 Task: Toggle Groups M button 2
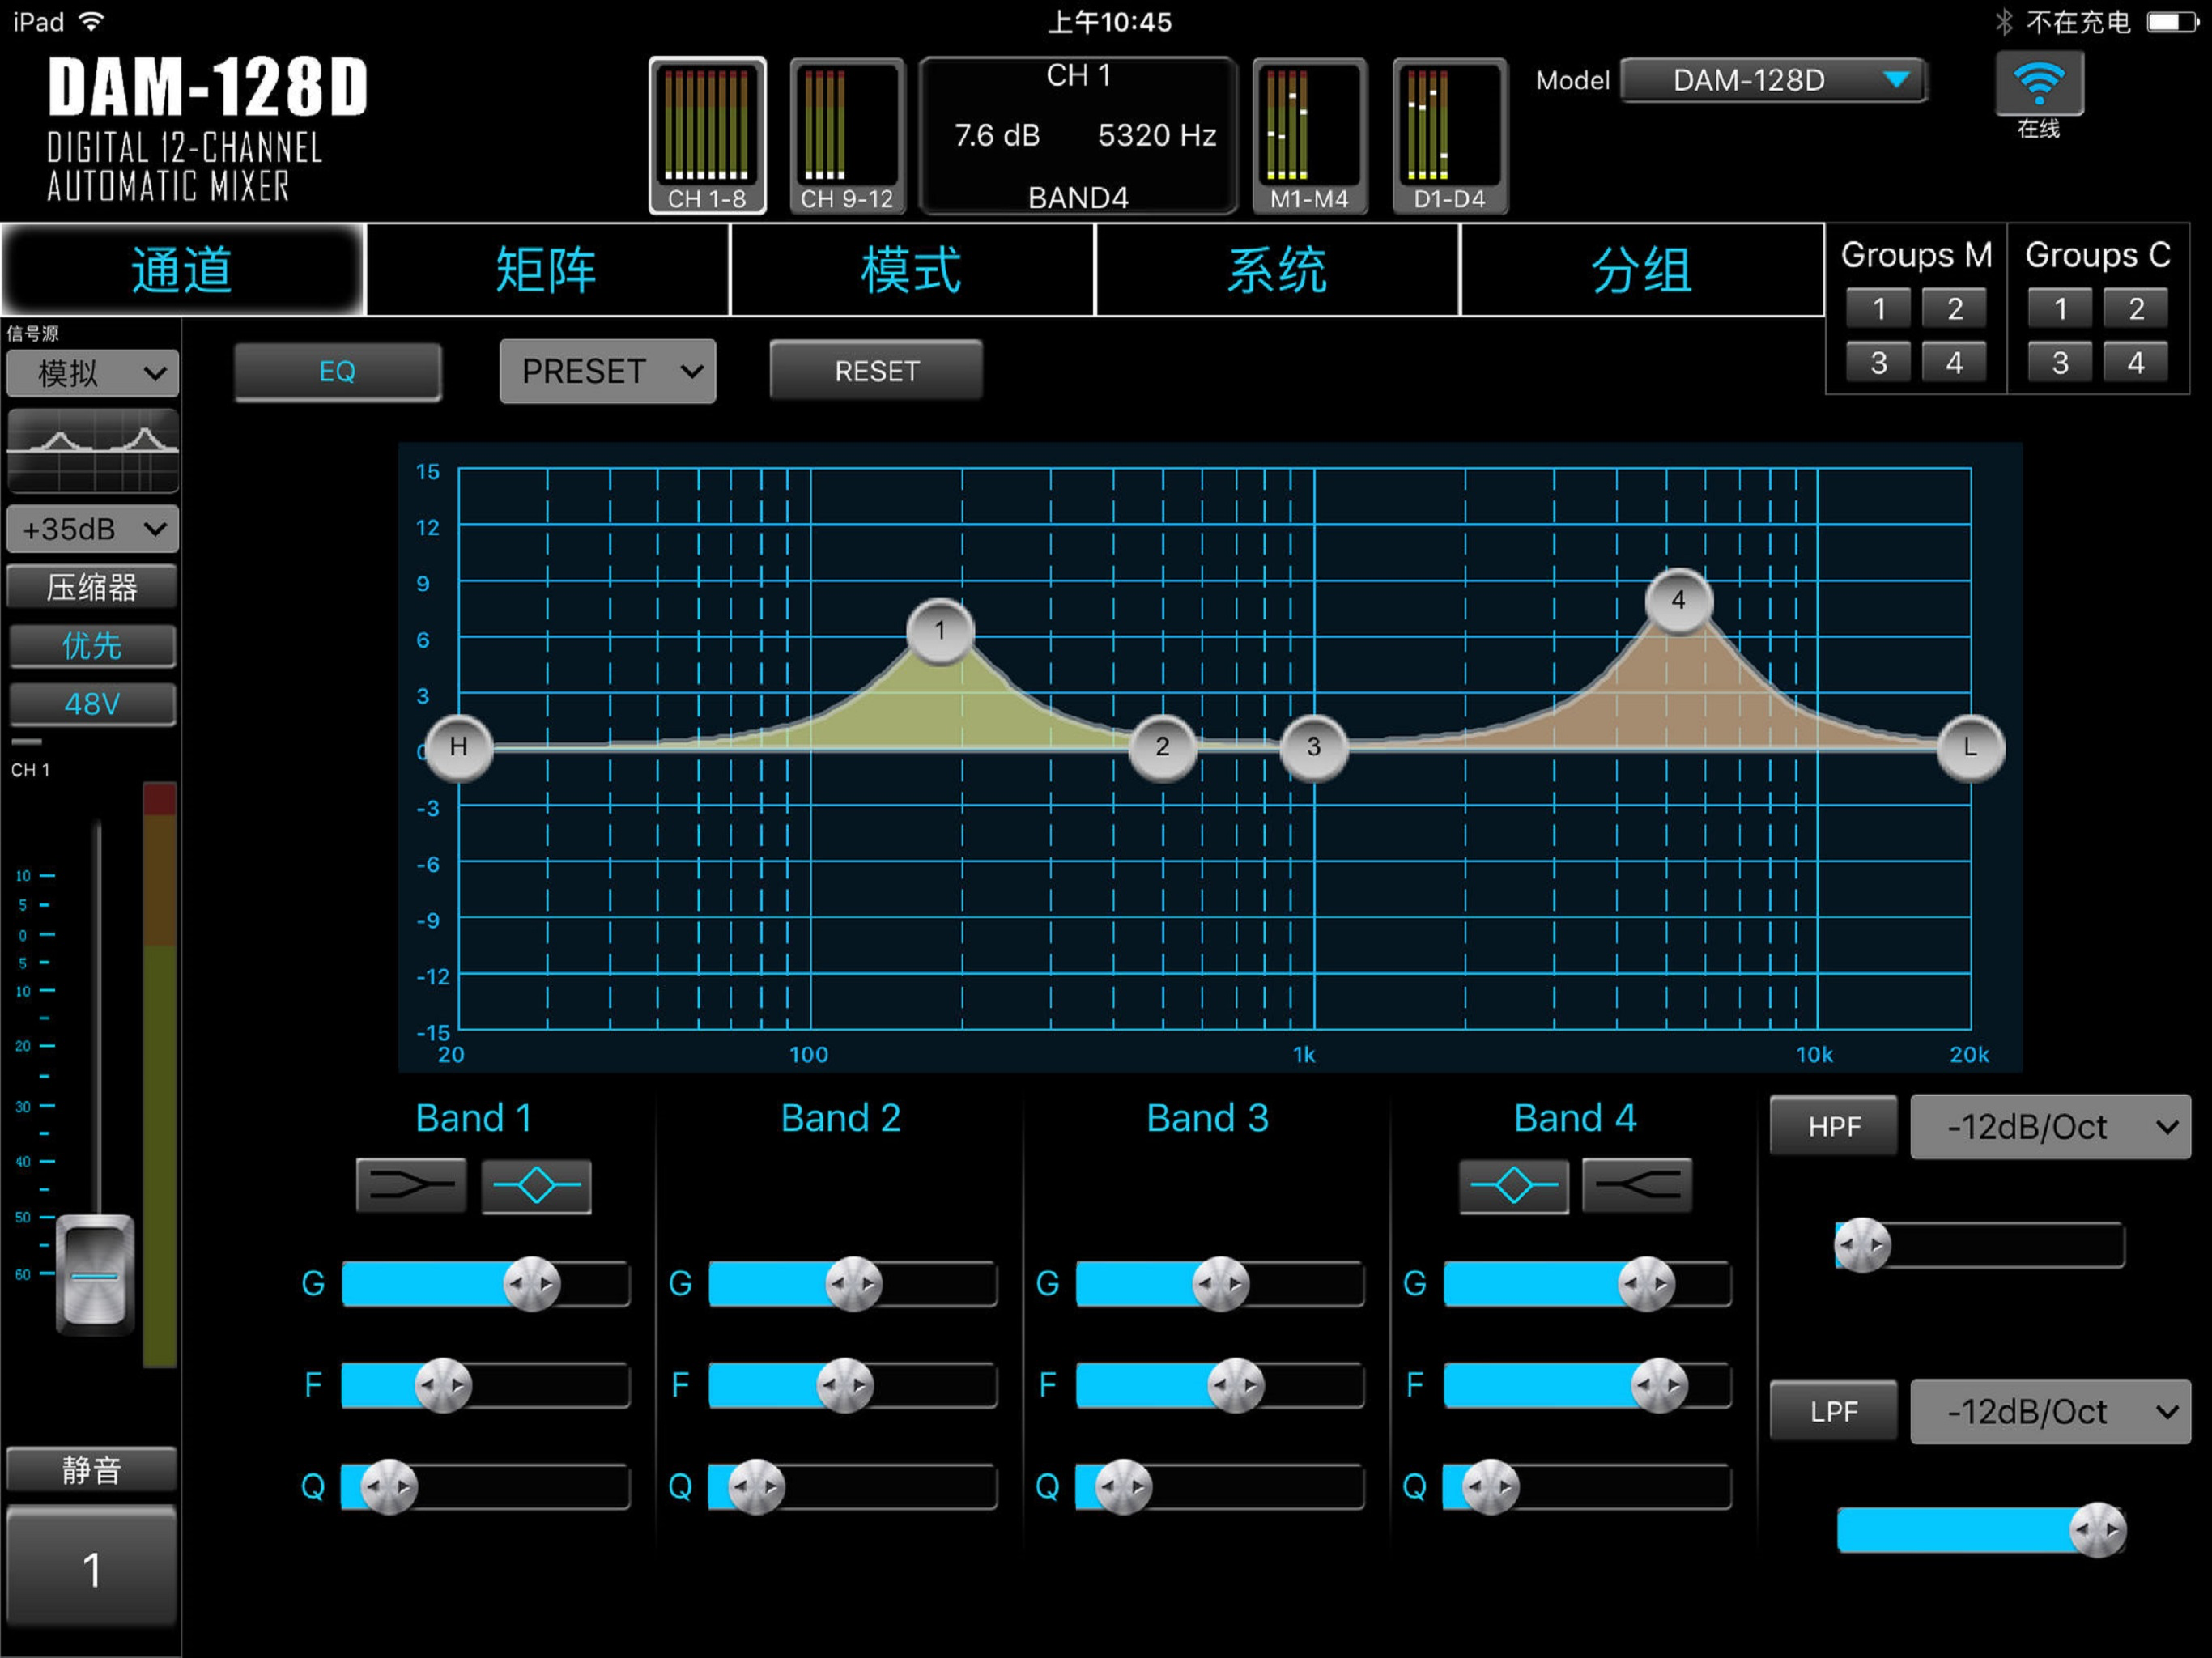coord(1954,309)
